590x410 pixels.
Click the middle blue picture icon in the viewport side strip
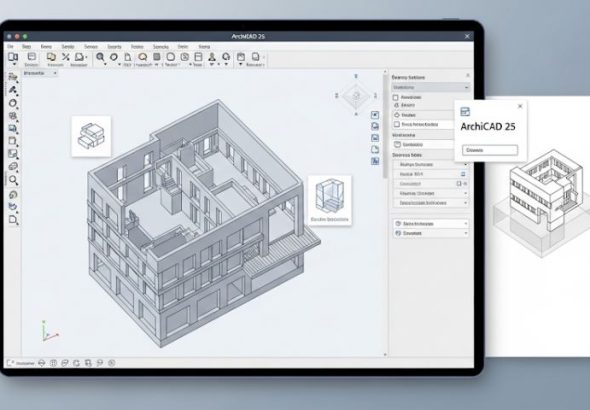coord(375,138)
